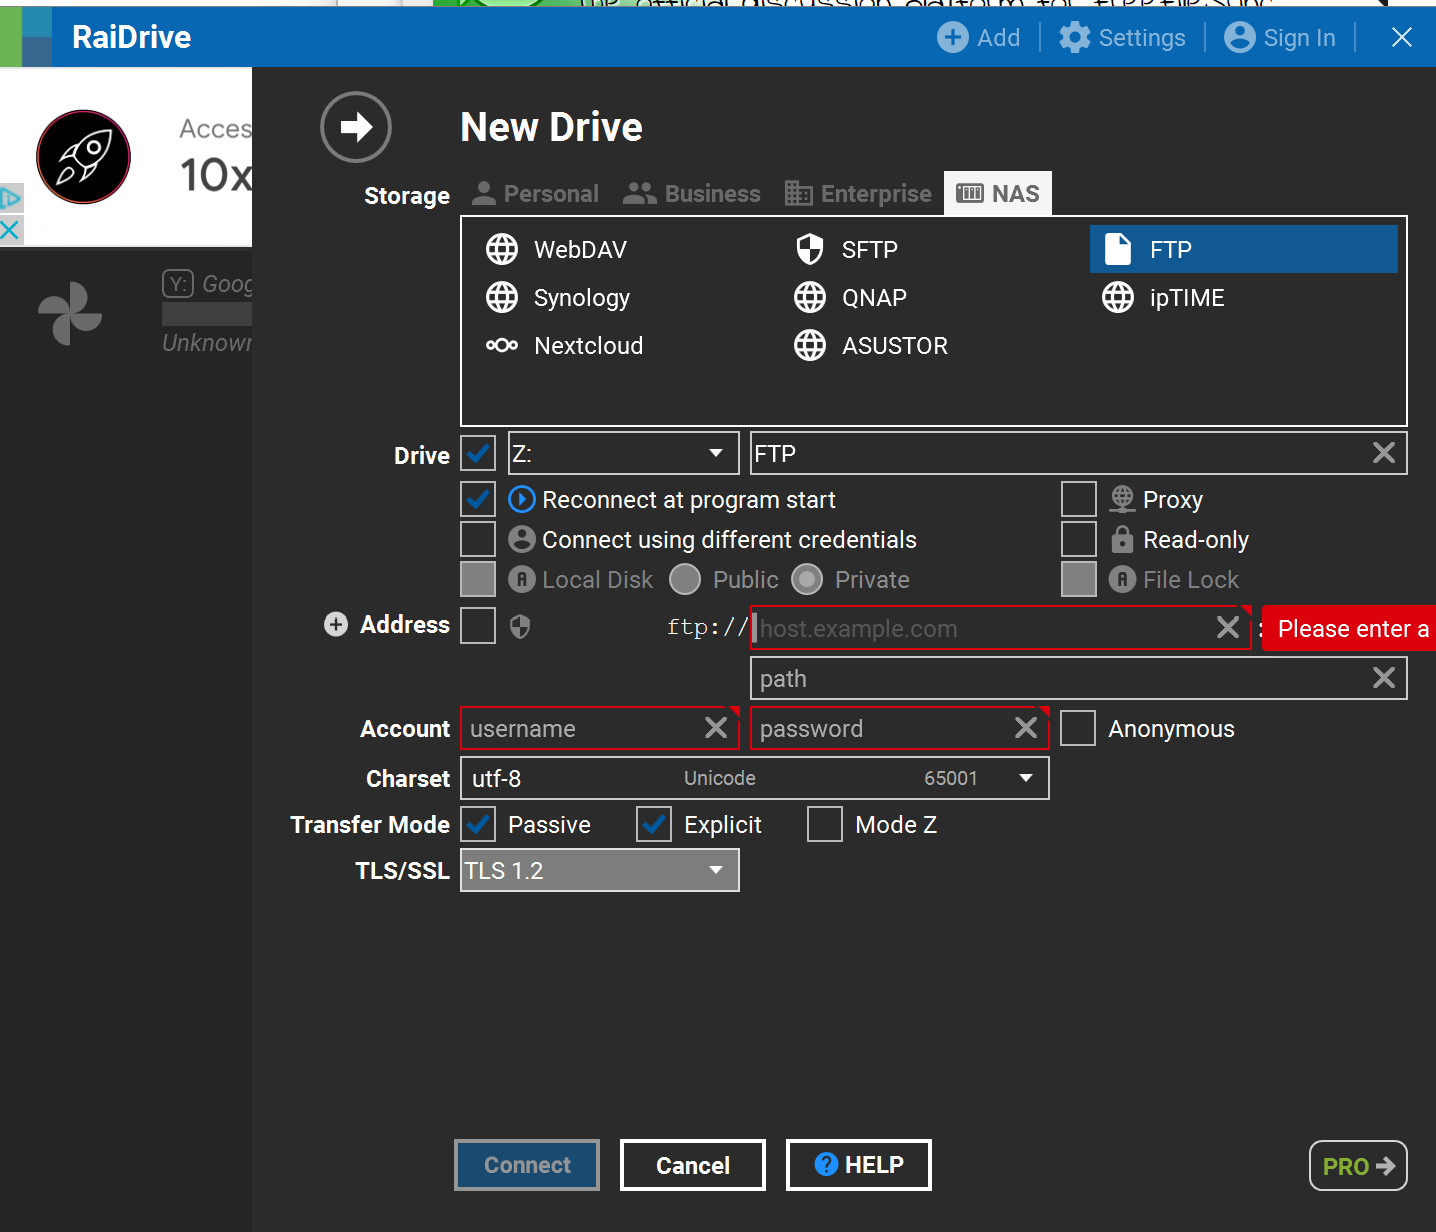Pick Nextcloud storage option
Screen dimensions: 1436x1232
pos(564,345)
